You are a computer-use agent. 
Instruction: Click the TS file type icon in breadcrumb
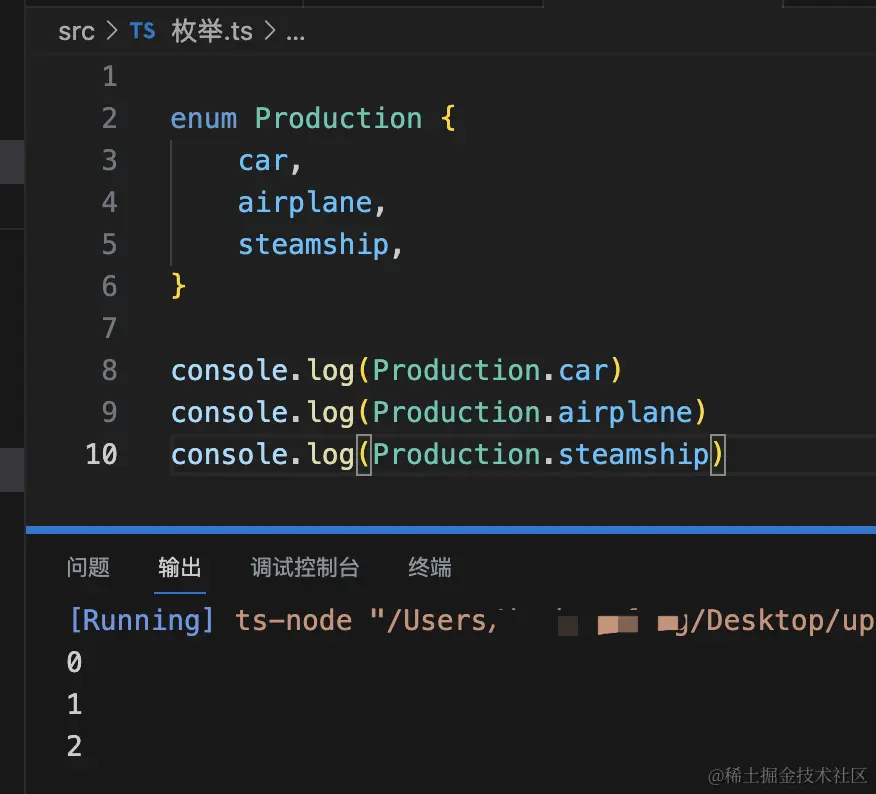142,31
